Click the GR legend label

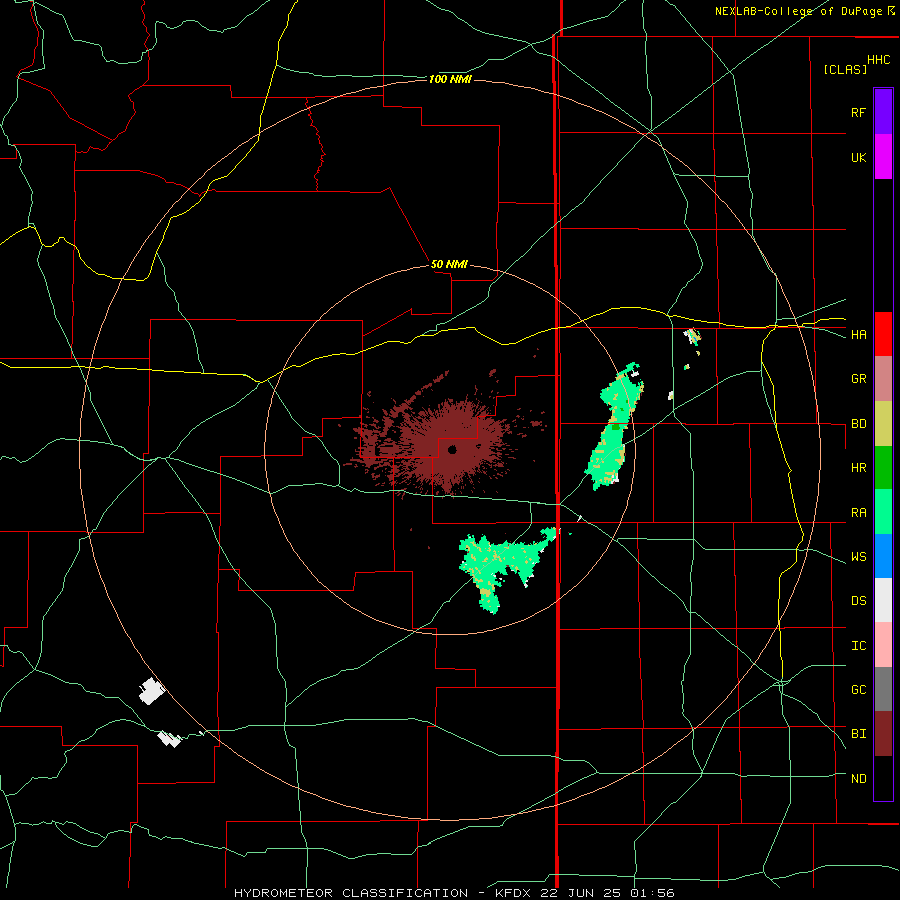click(858, 379)
